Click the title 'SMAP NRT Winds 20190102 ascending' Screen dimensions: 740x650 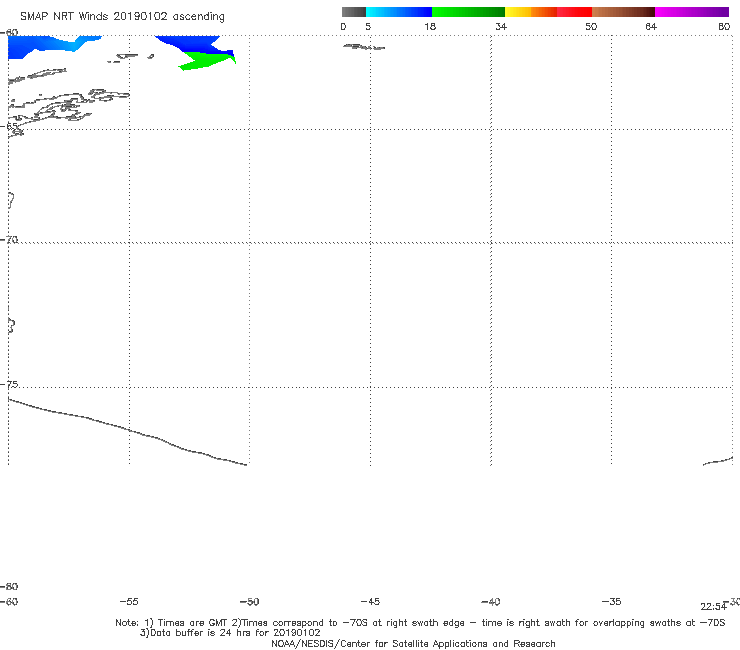coord(122,17)
